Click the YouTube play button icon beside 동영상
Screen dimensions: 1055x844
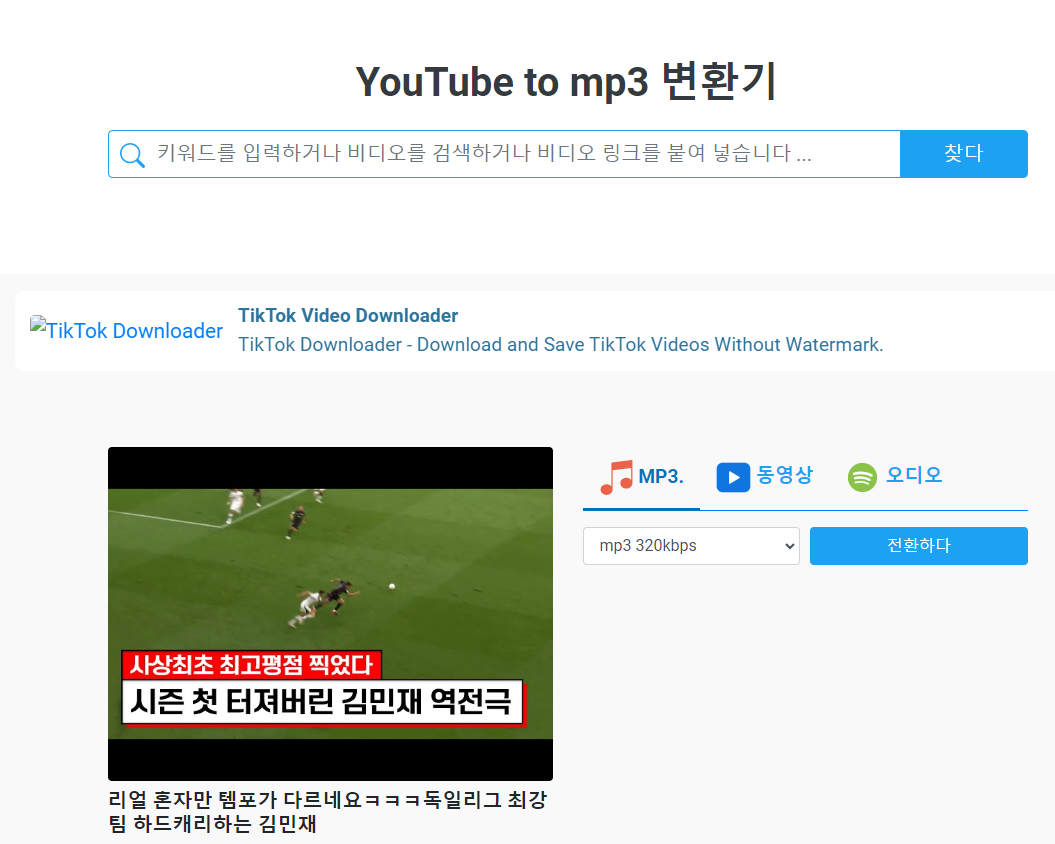pyautogui.click(x=733, y=477)
